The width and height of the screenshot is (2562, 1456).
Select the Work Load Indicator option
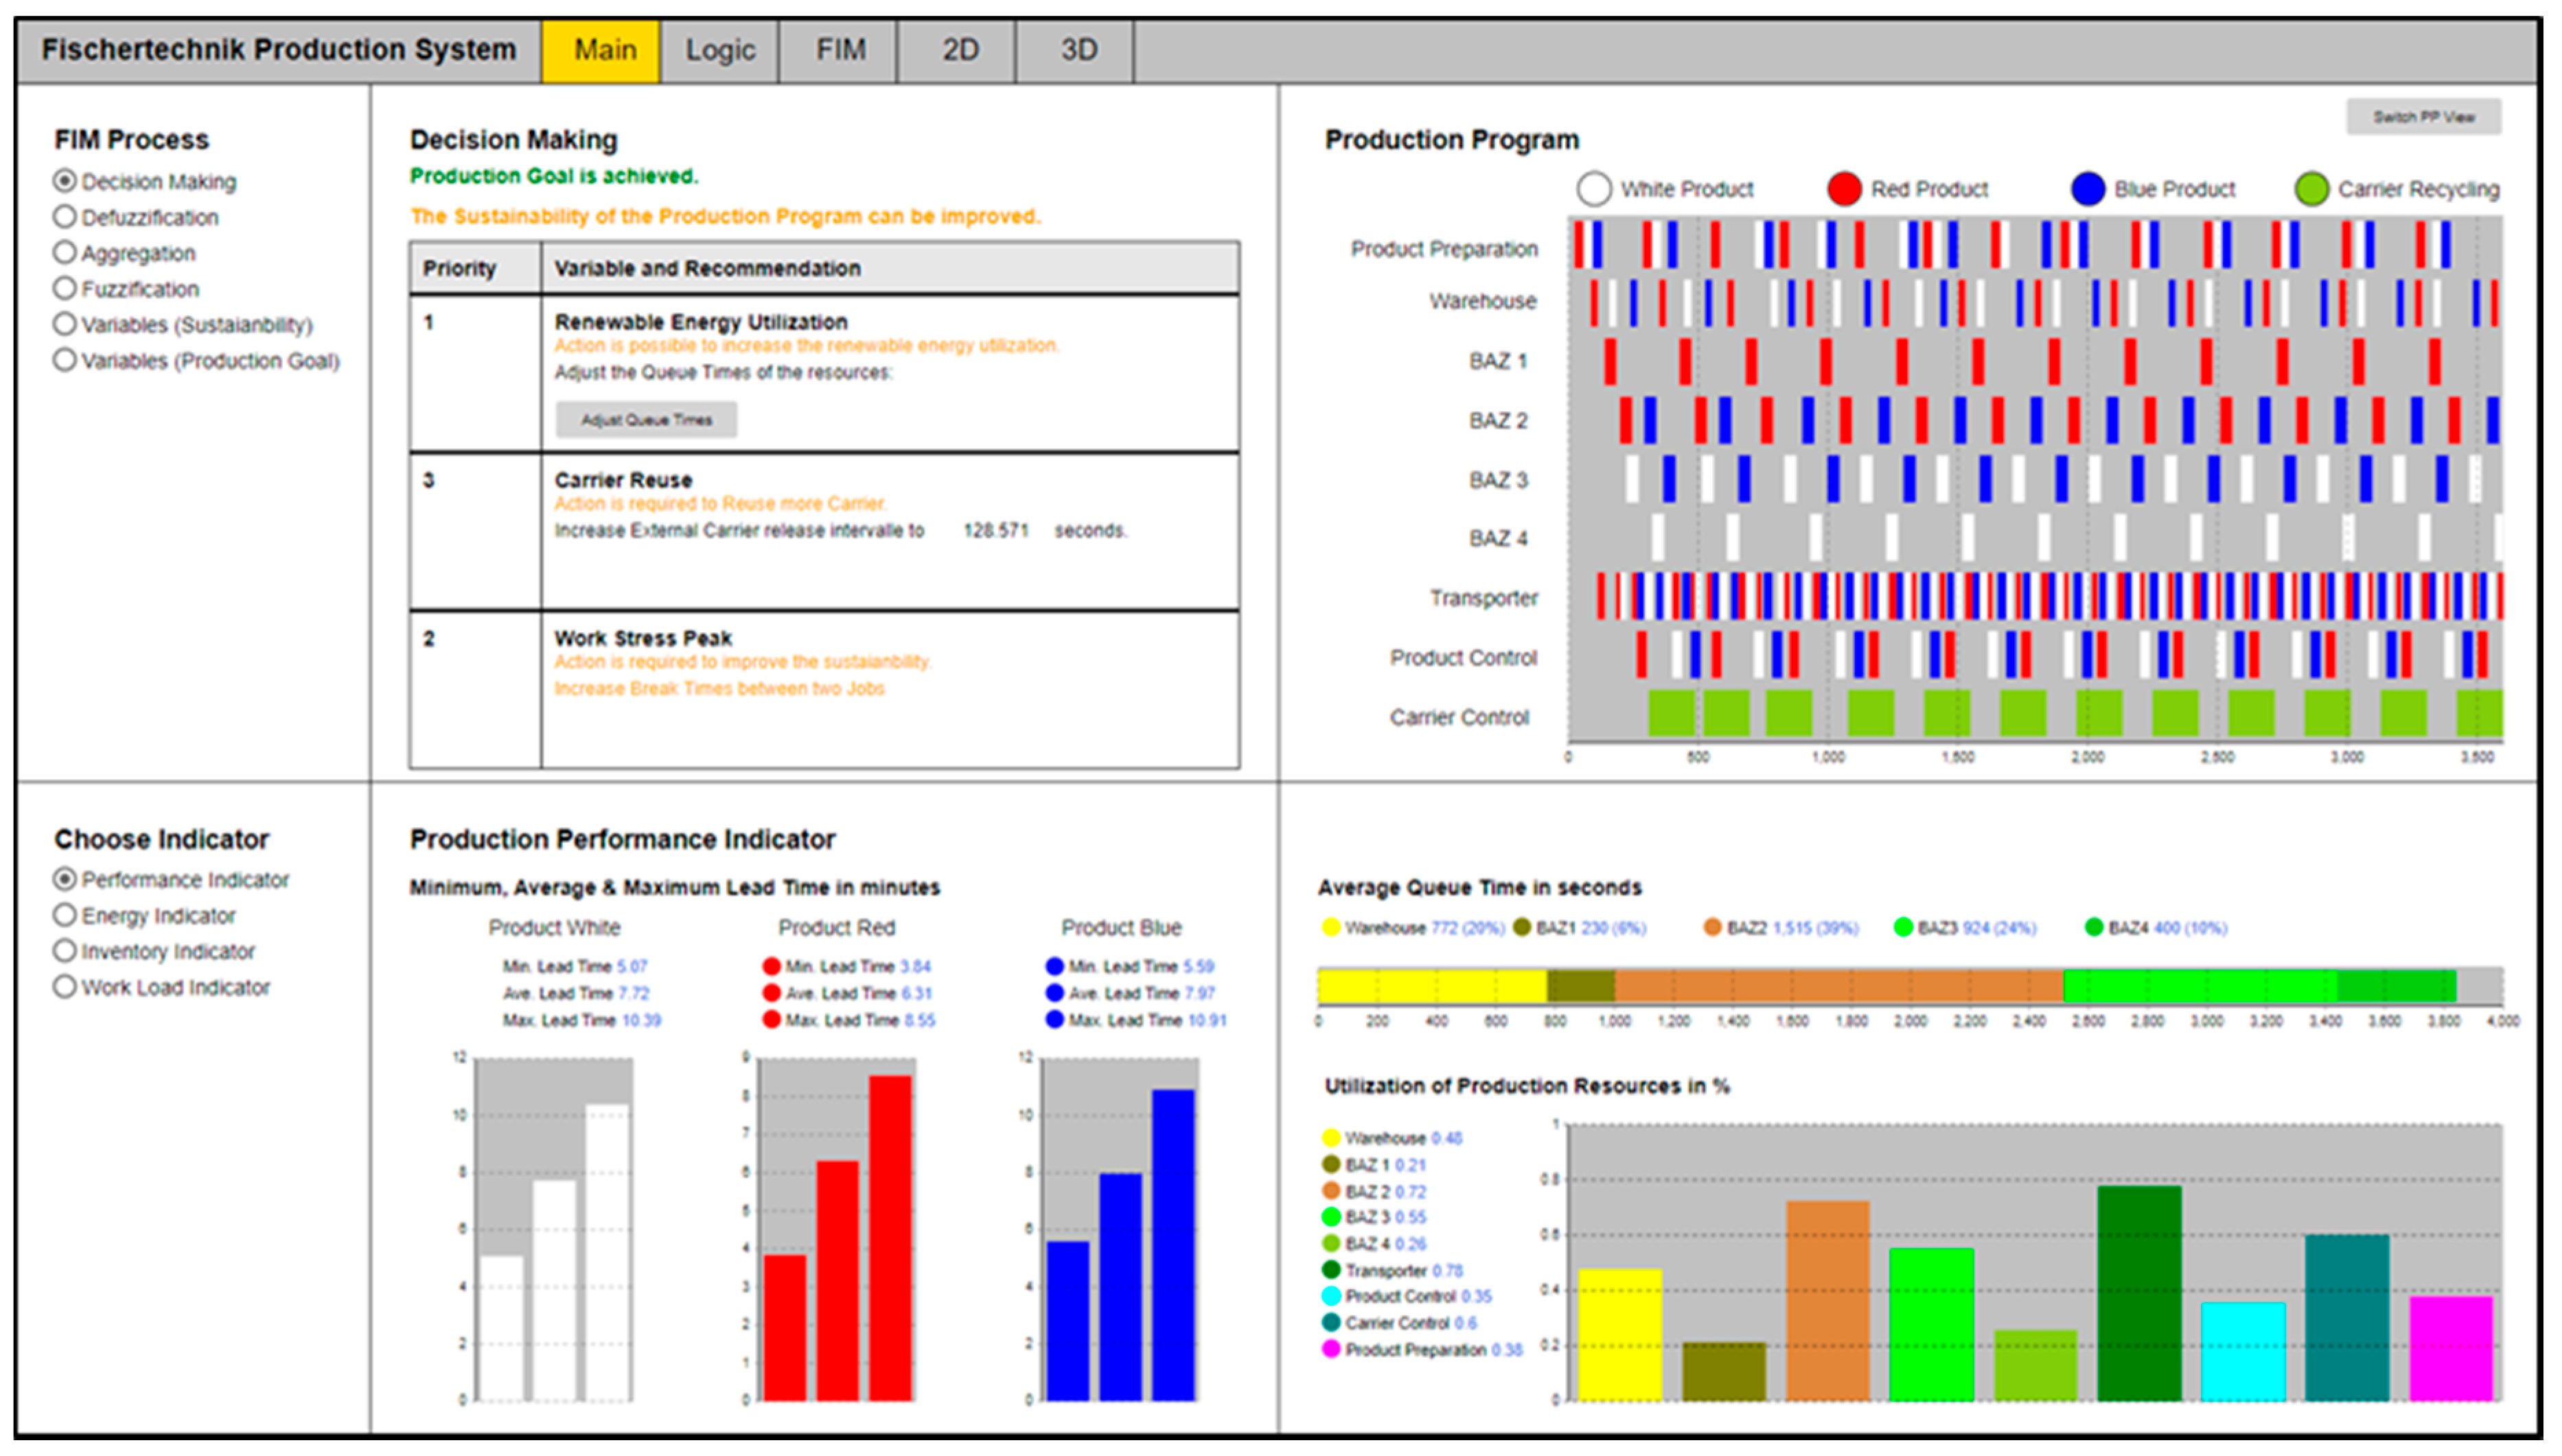[65, 987]
